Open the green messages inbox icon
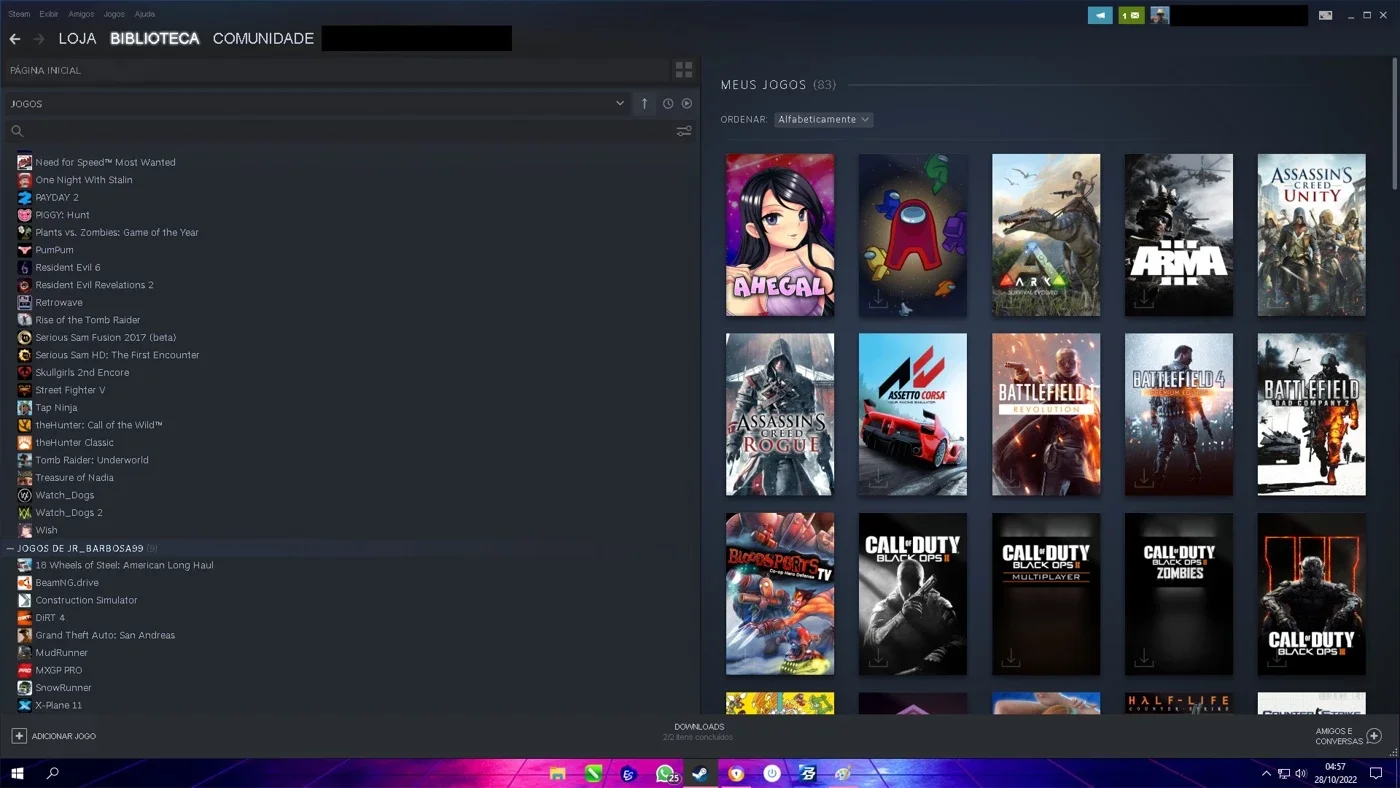1400x788 pixels. pos(1131,15)
